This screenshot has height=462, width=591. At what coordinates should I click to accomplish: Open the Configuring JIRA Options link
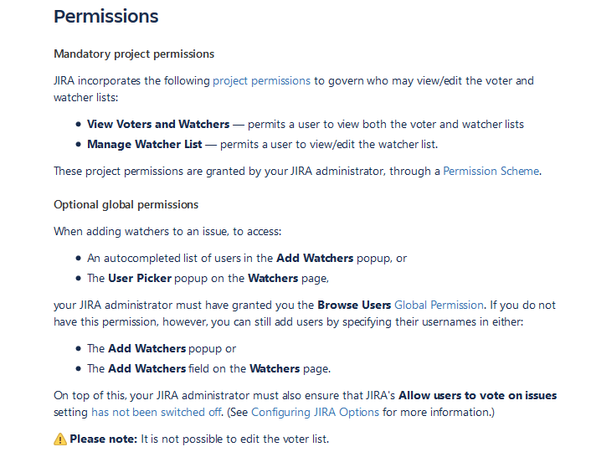tap(315, 412)
